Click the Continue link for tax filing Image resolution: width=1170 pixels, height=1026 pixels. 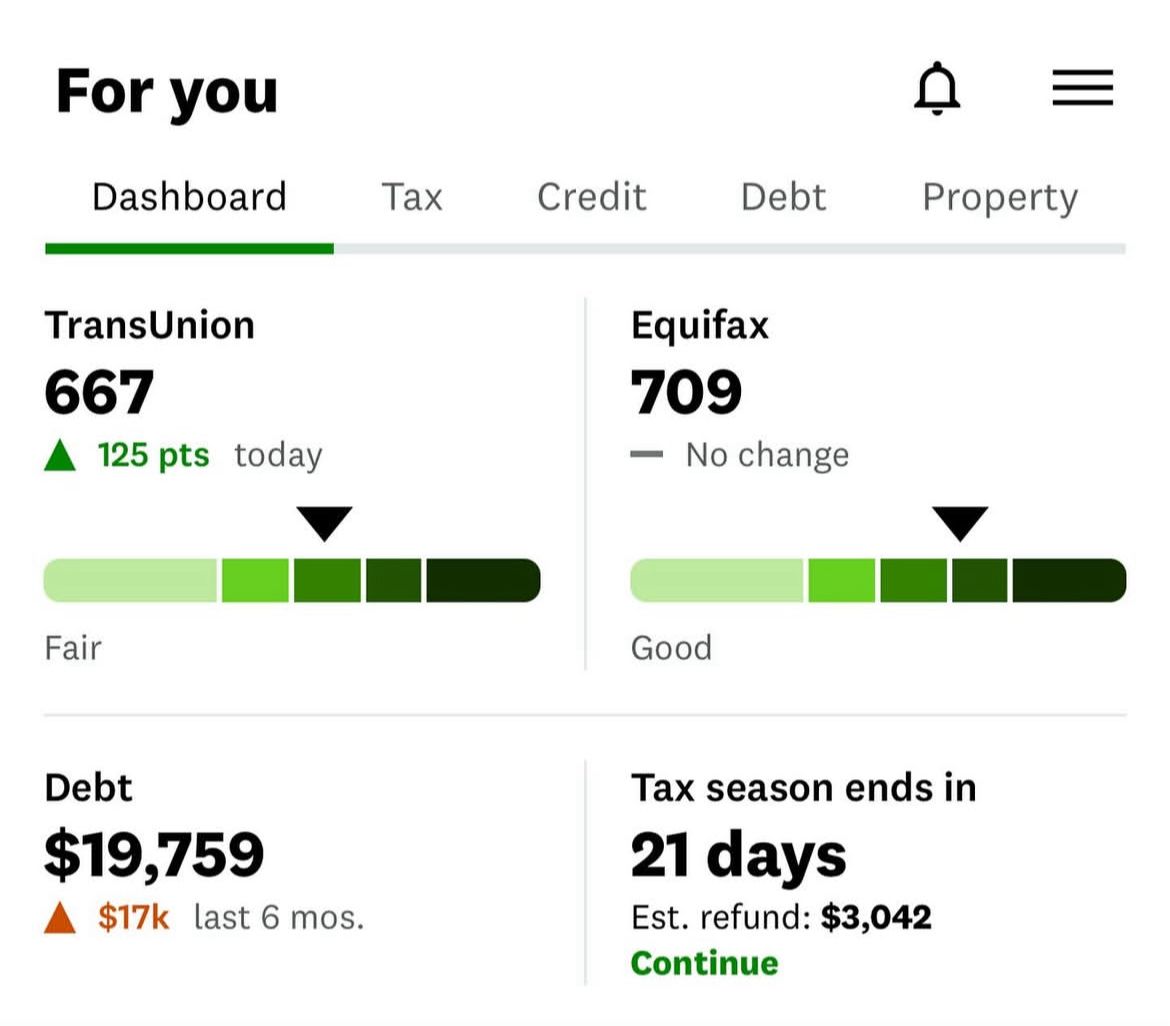click(x=704, y=963)
